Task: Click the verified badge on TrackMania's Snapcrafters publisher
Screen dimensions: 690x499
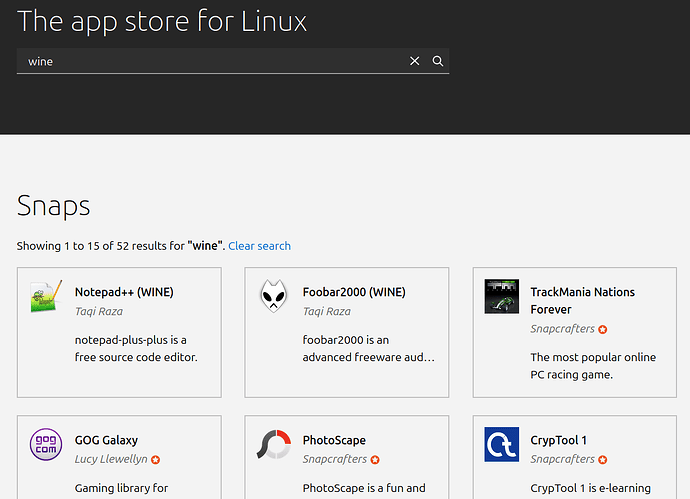Action: point(603,329)
